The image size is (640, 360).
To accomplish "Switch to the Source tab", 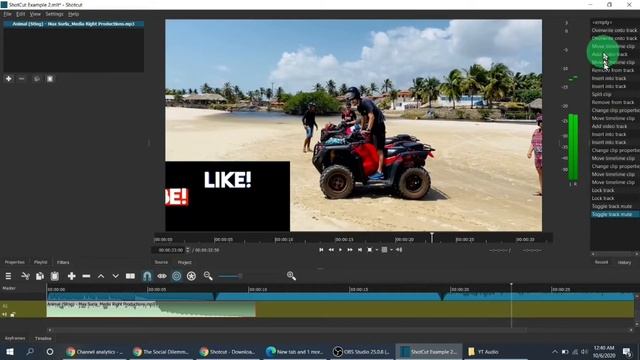I will pos(161,262).
